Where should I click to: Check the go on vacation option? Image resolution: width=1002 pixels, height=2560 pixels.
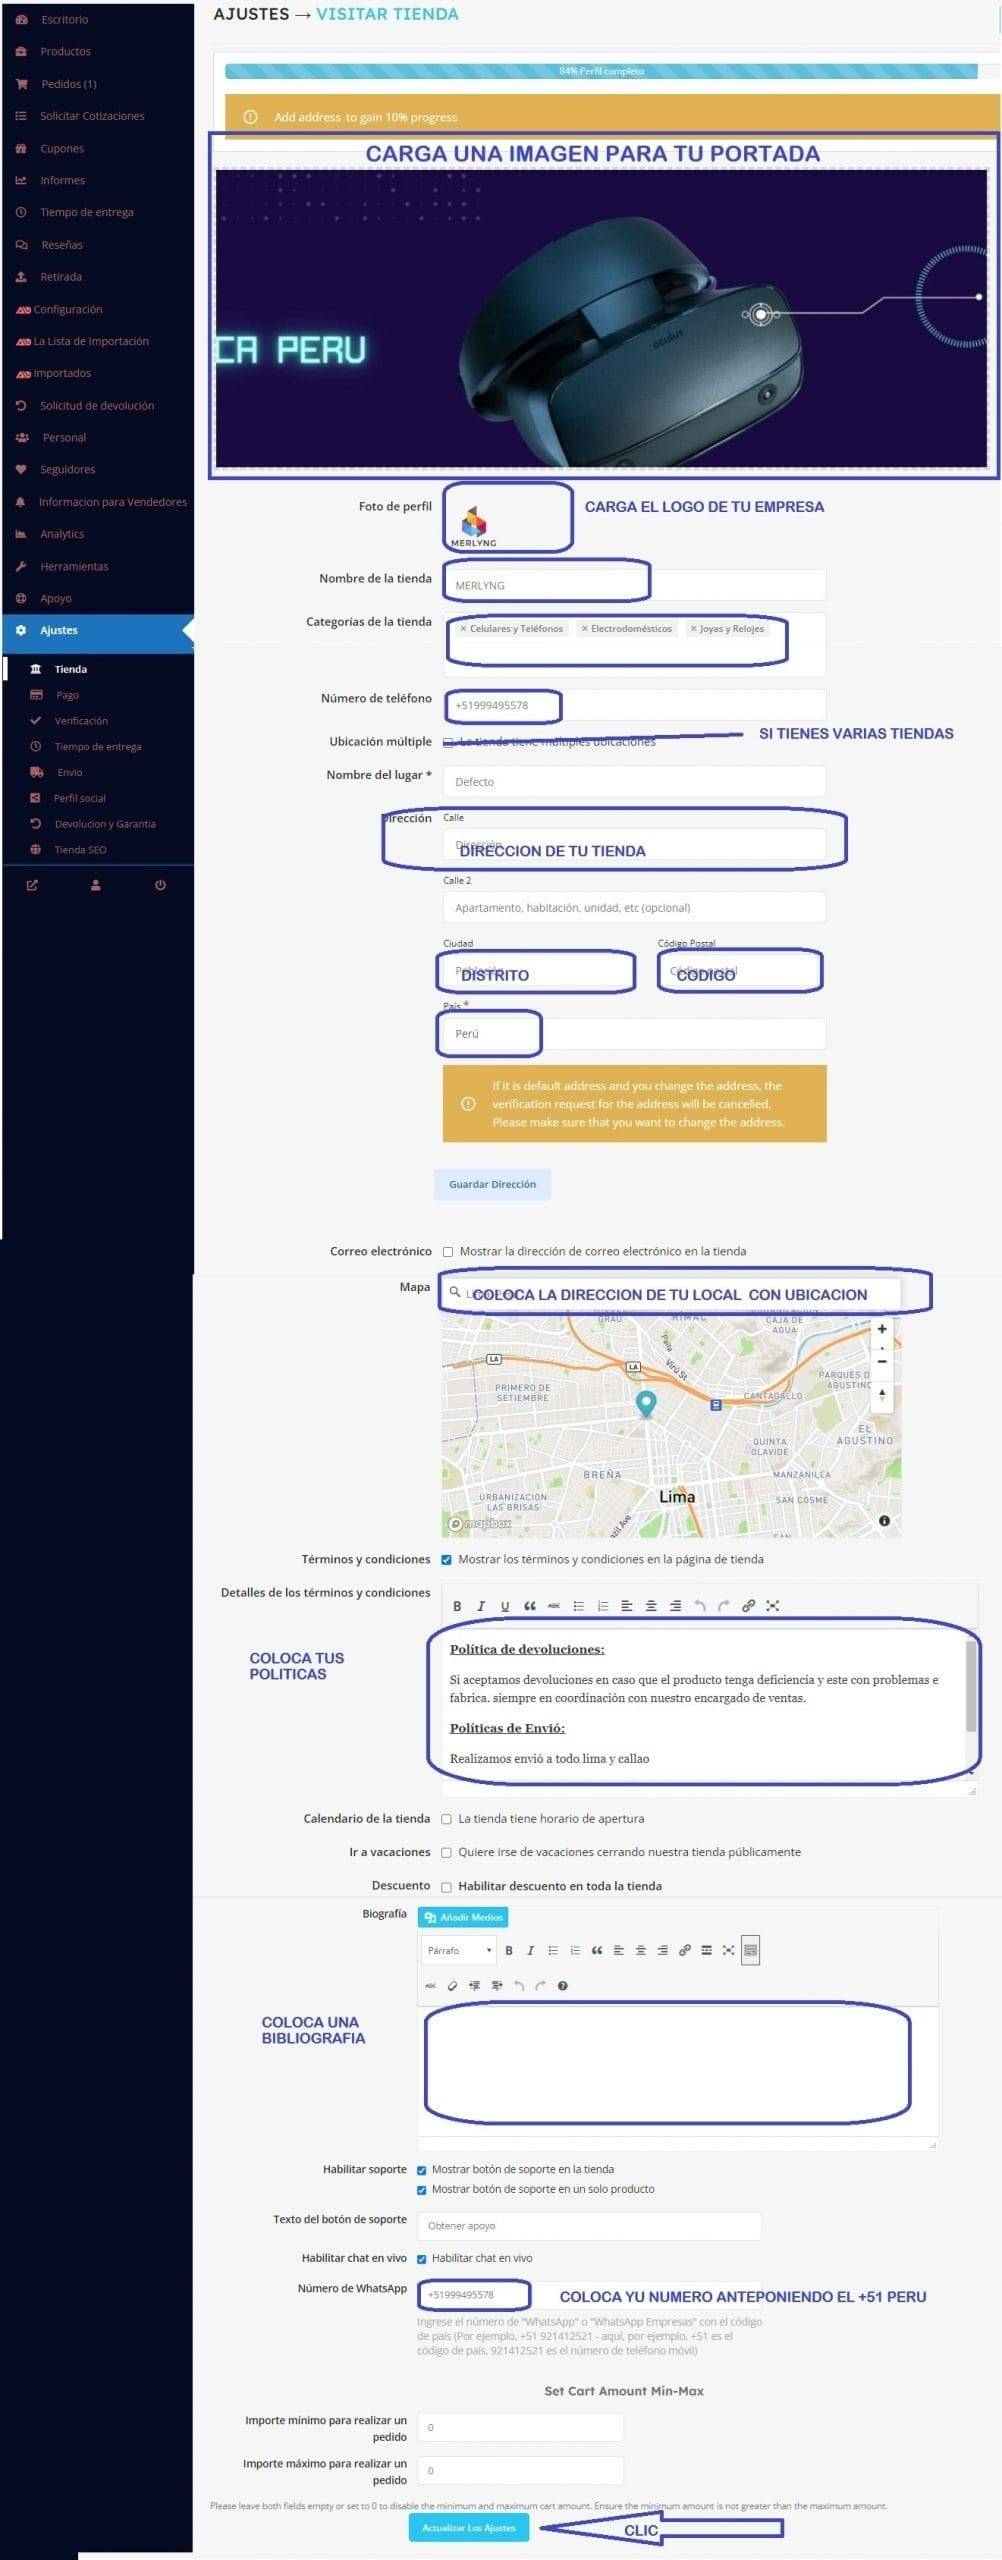pos(447,1853)
